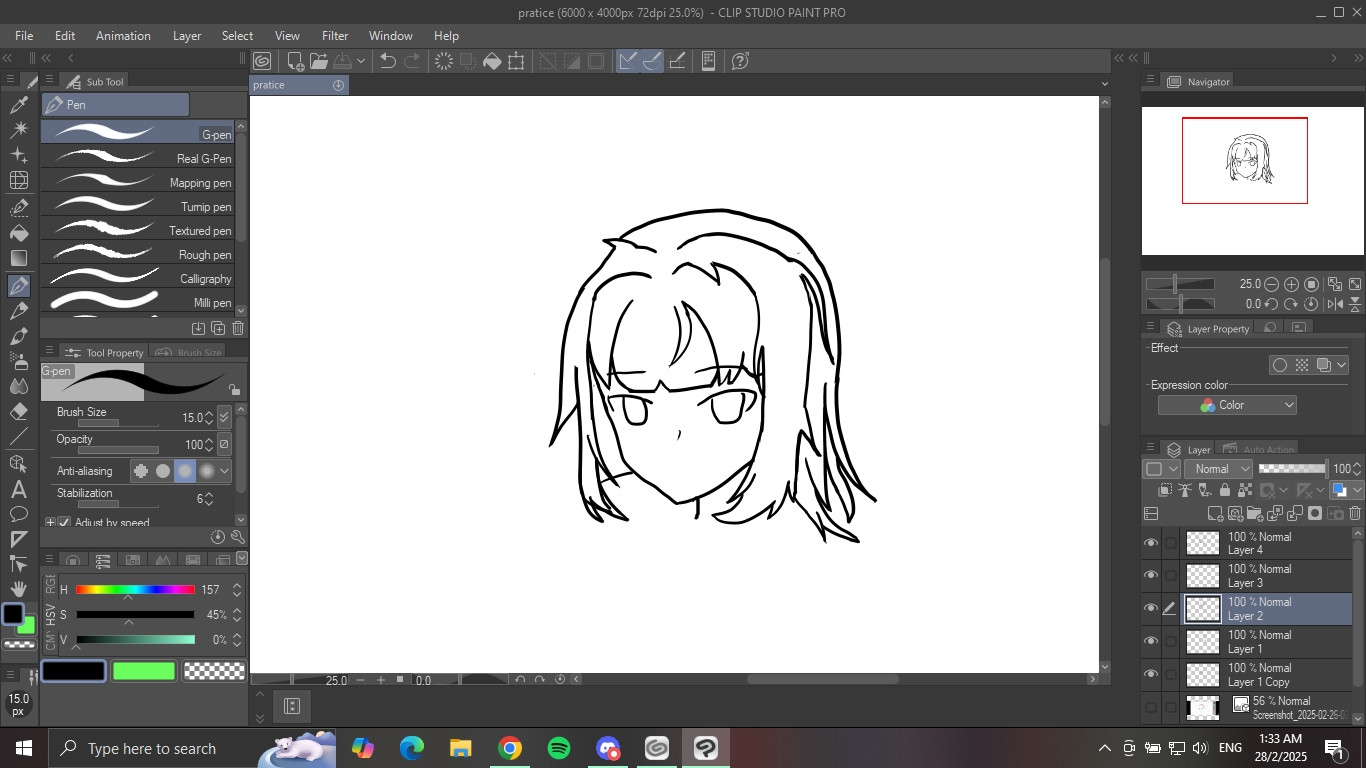1366x768 pixels.
Task: Delete layer using Layer panel trash icon
Action: [x=1355, y=513]
